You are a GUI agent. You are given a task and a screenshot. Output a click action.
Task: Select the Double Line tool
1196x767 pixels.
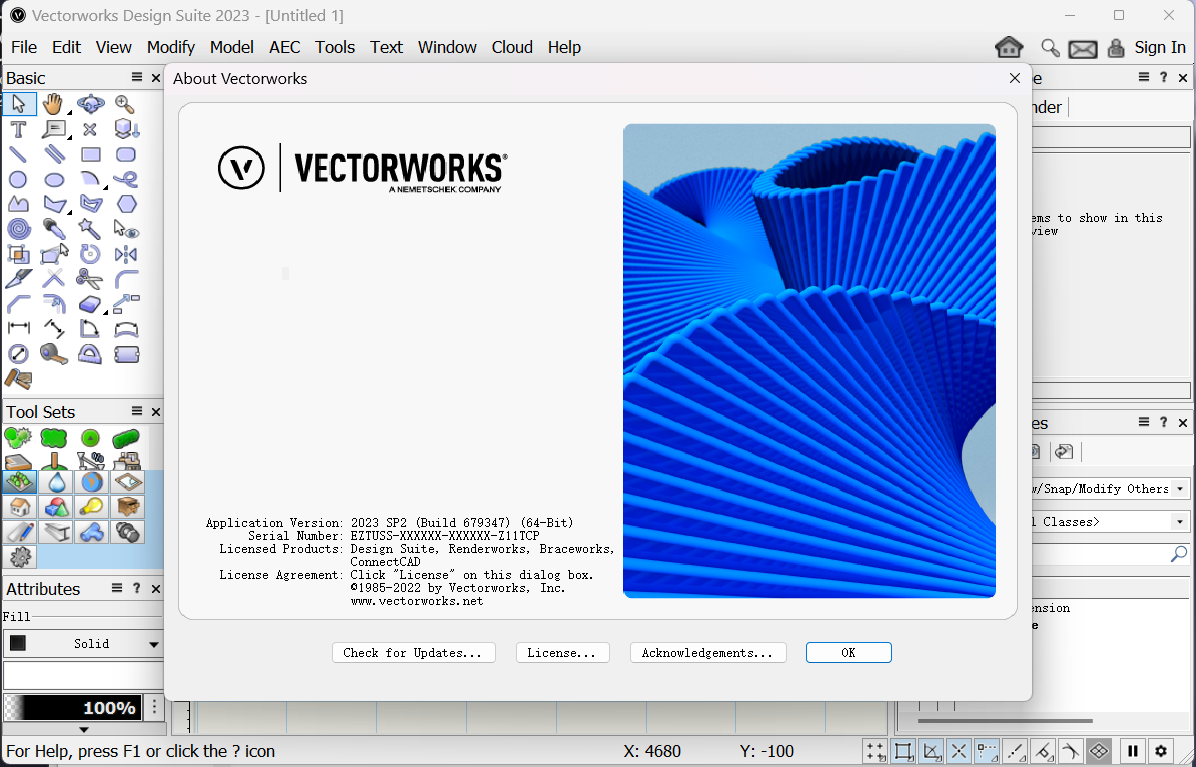click(x=53, y=155)
